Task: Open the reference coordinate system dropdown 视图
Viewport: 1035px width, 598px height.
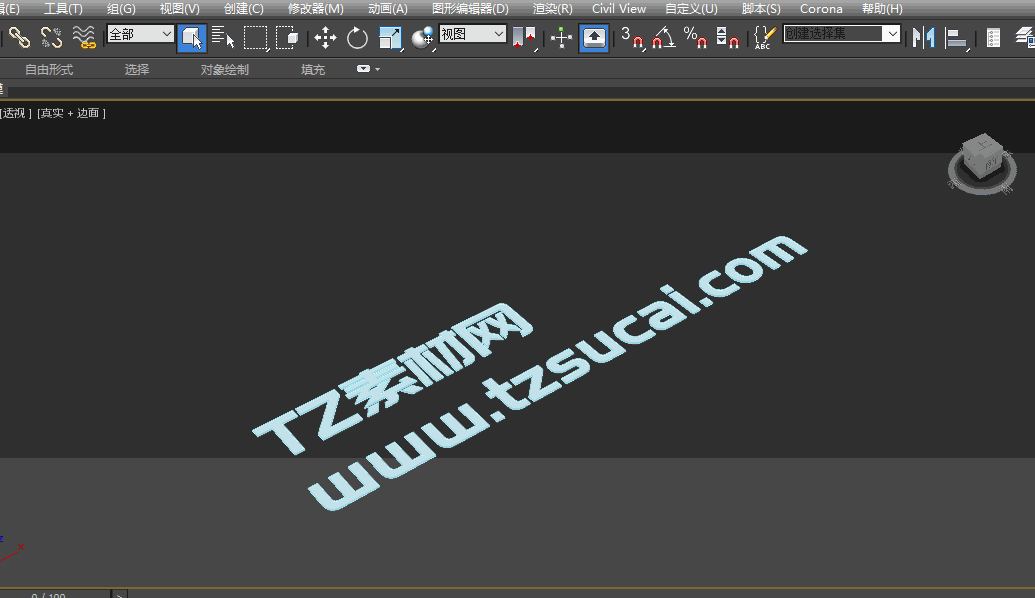Action: [473, 34]
